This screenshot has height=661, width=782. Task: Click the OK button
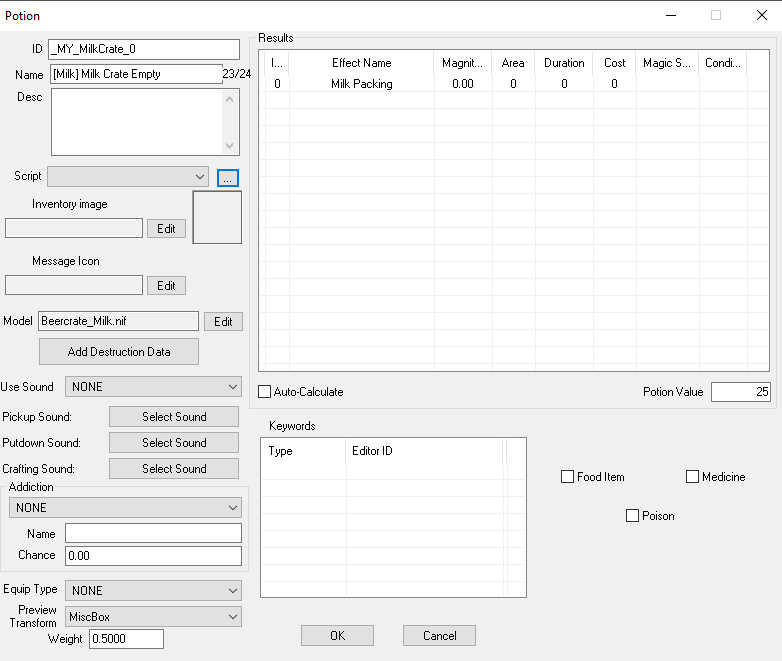click(337, 636)
